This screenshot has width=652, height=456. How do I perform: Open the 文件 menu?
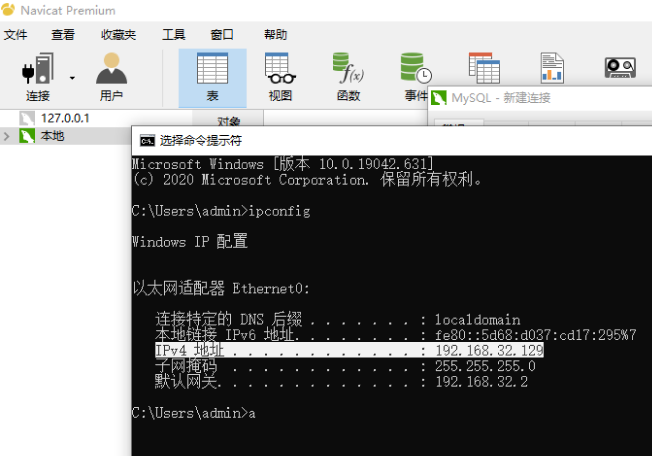click(x=16, y=35)
